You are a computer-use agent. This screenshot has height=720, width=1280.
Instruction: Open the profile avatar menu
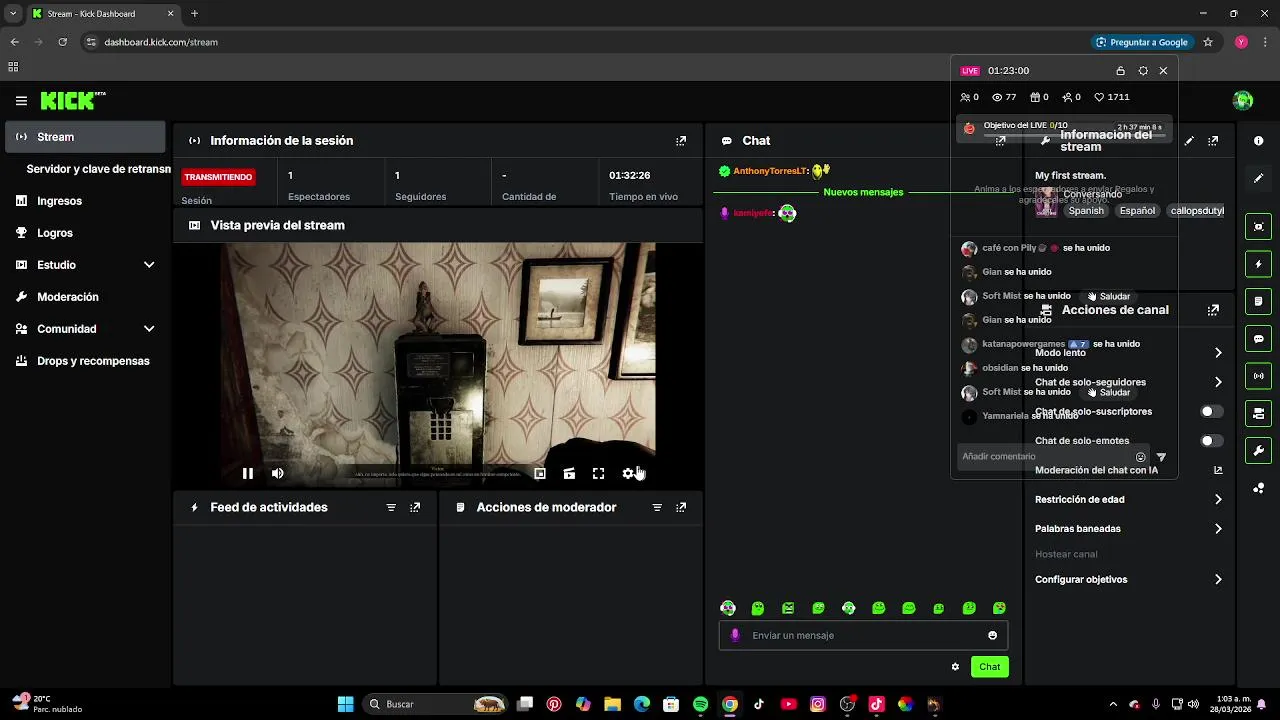click(1243, 100)
